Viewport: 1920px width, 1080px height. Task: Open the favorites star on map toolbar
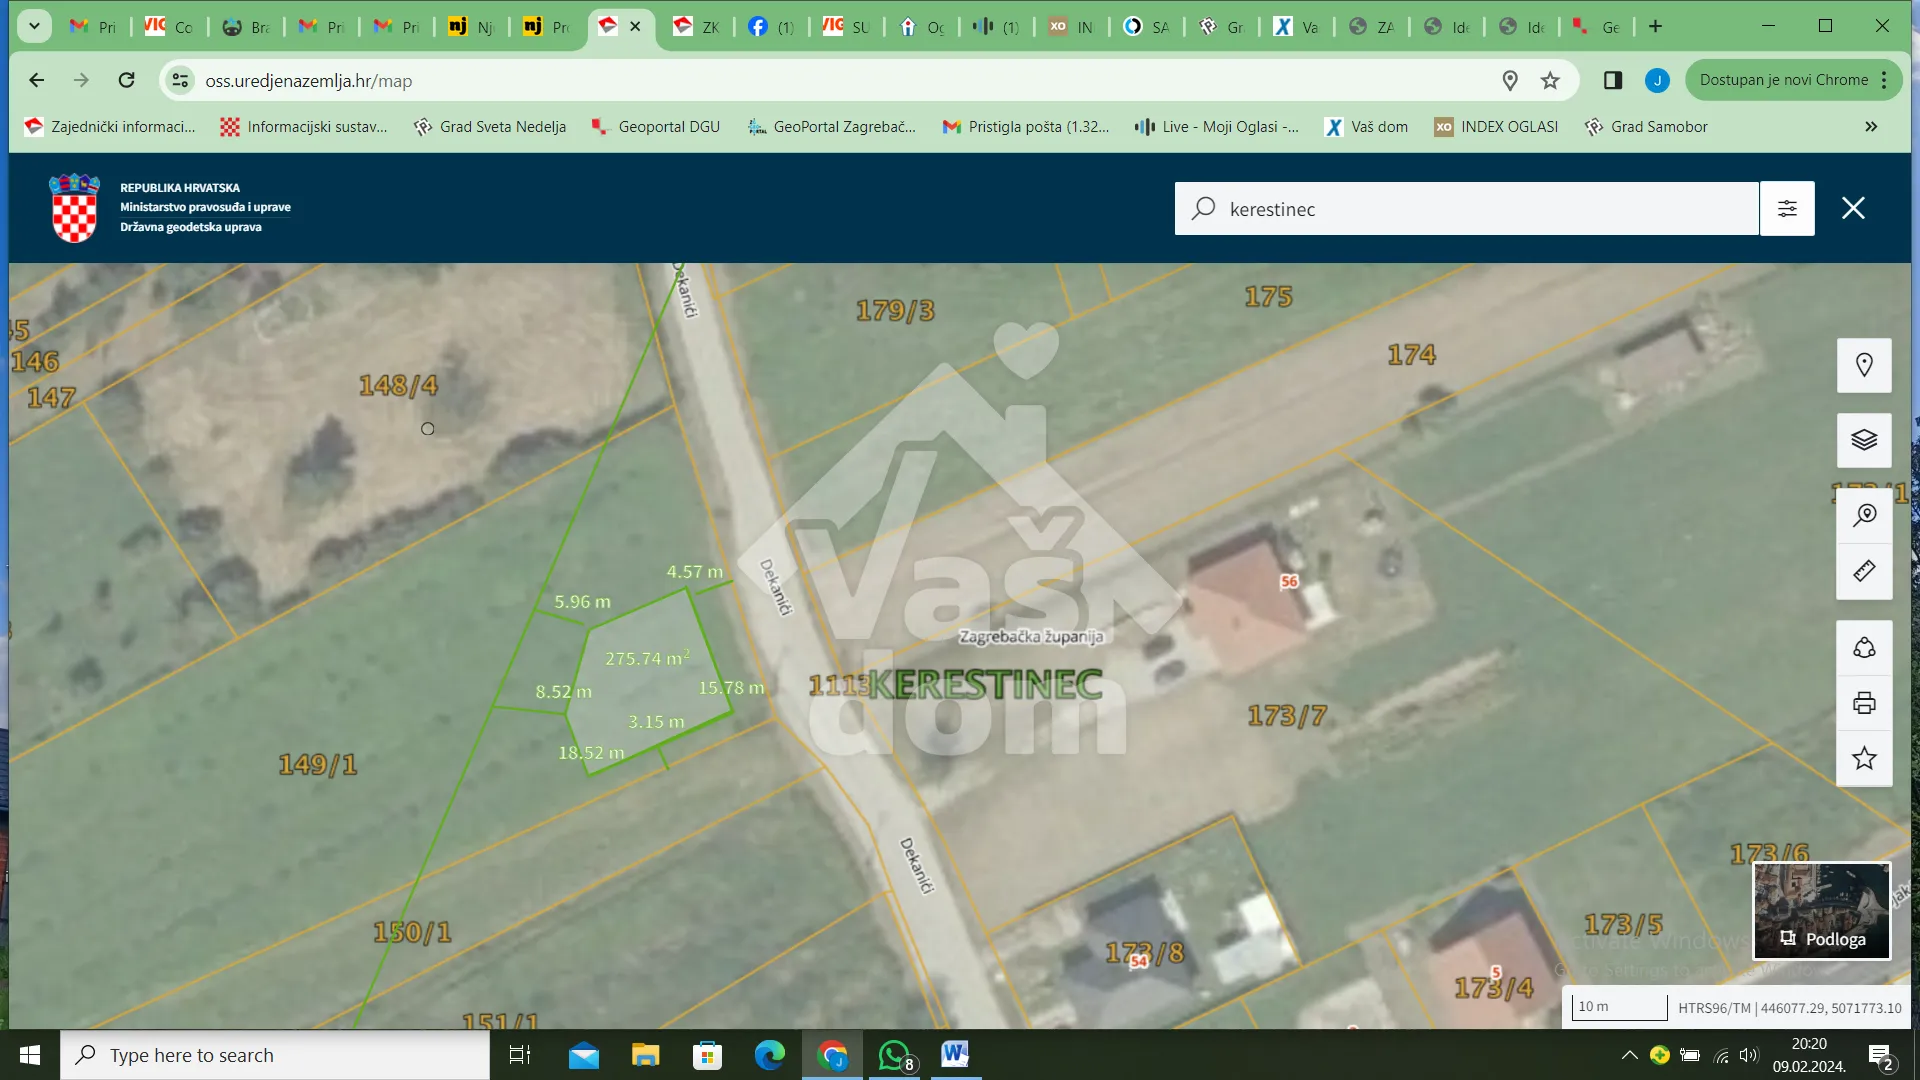point(1864,759)
